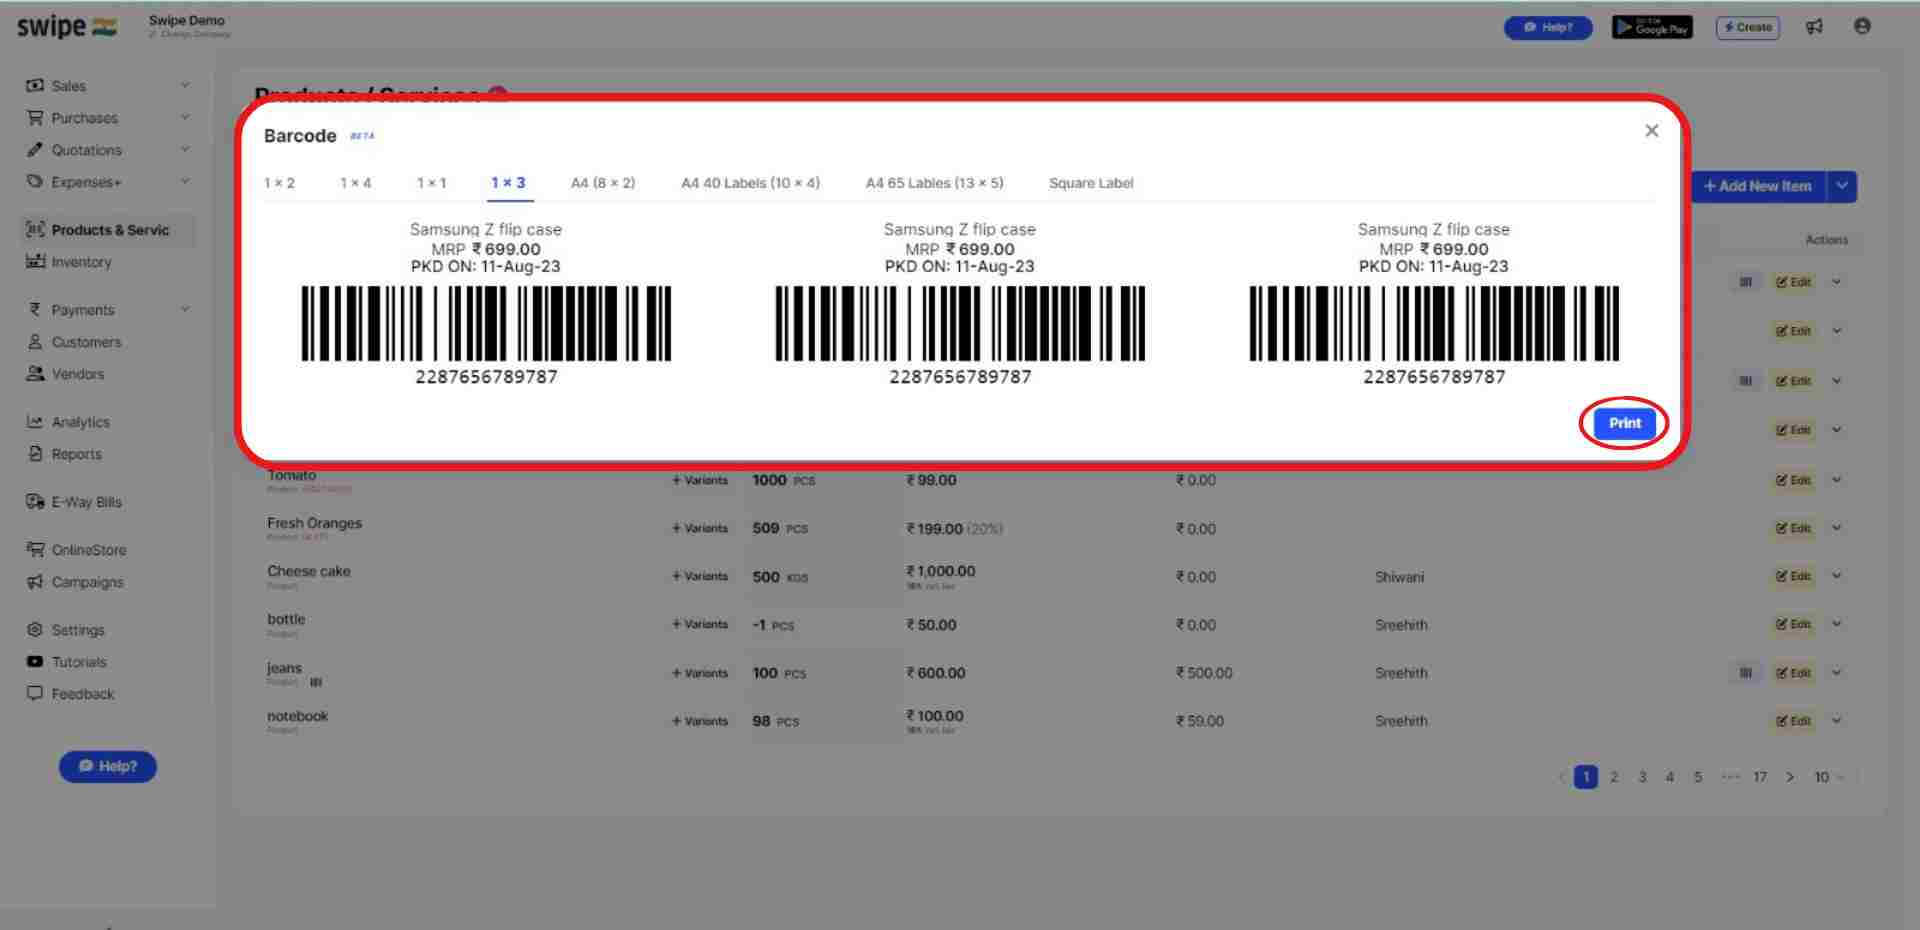The image size is (1920, 930).
Task: Click the Help? button below sidebar
Action: (108, 767)
